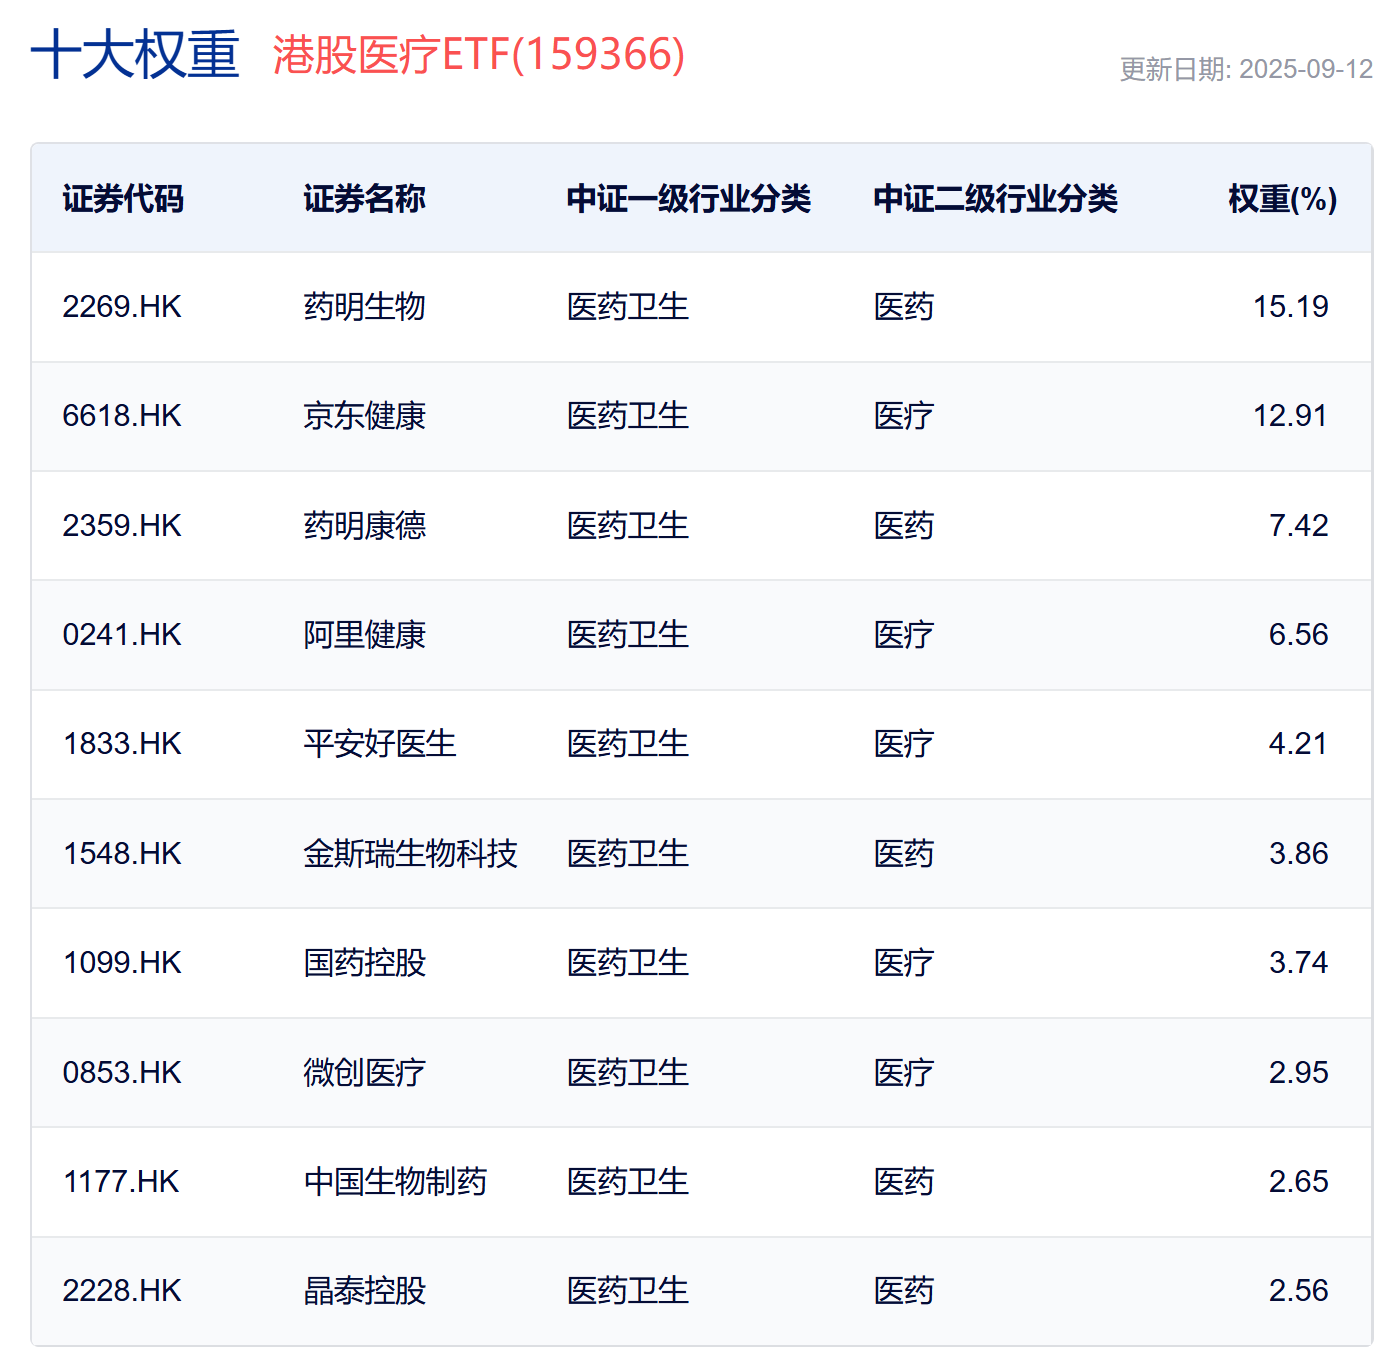Select the stock name '微创医疗'
Viewport: 1386px width, 1349px height.
pos(365,1073)
